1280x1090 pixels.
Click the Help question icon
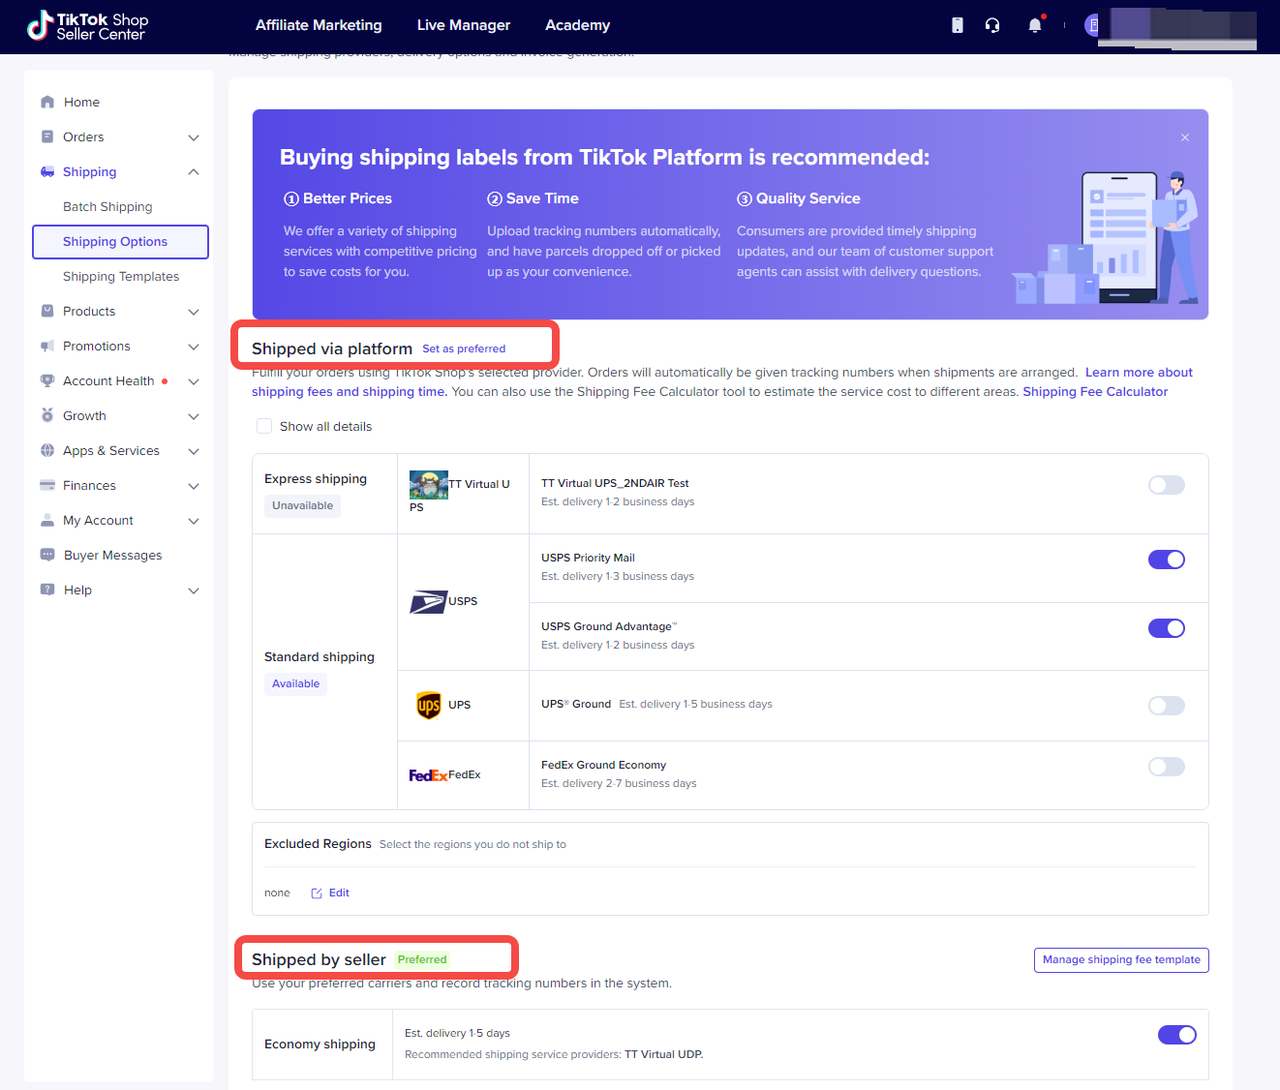coord(47,590)
